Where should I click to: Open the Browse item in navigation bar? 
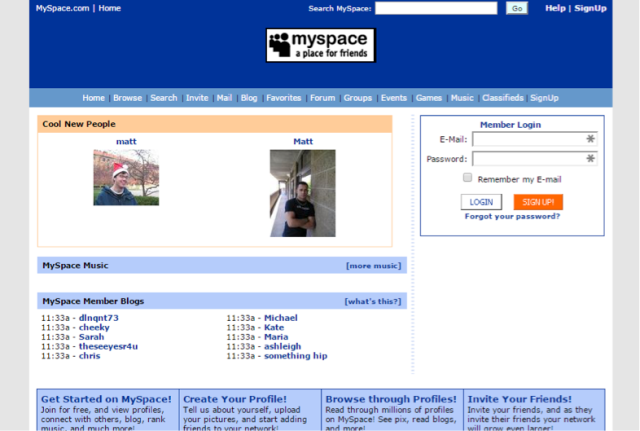pos(127,98)
